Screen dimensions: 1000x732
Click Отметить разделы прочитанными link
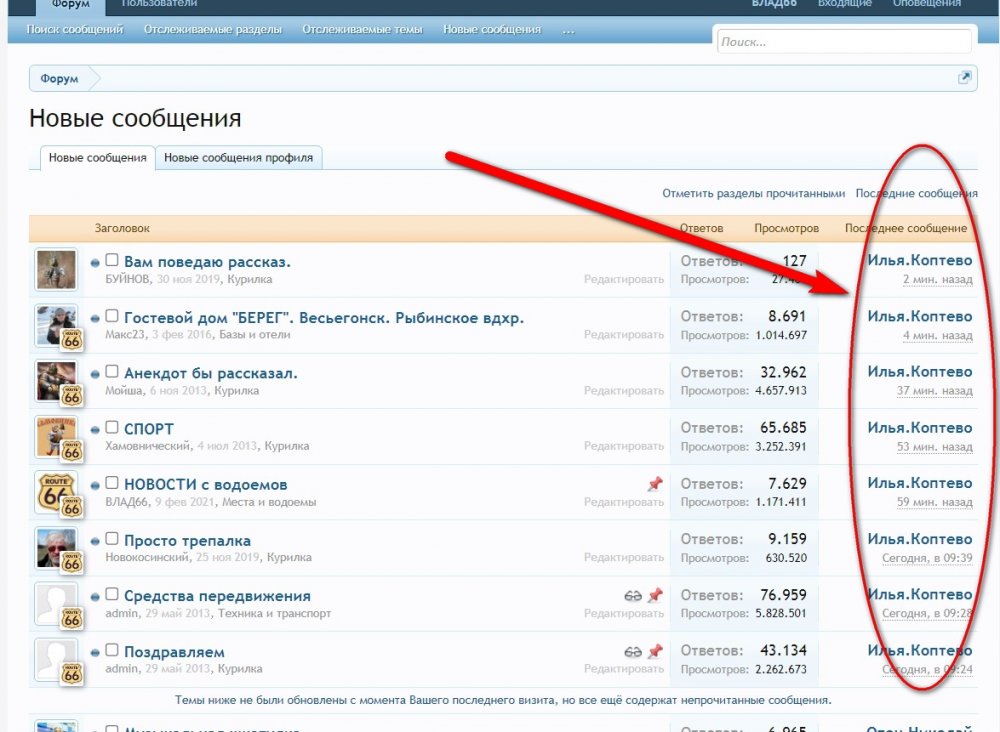click(x=753, y=193)
